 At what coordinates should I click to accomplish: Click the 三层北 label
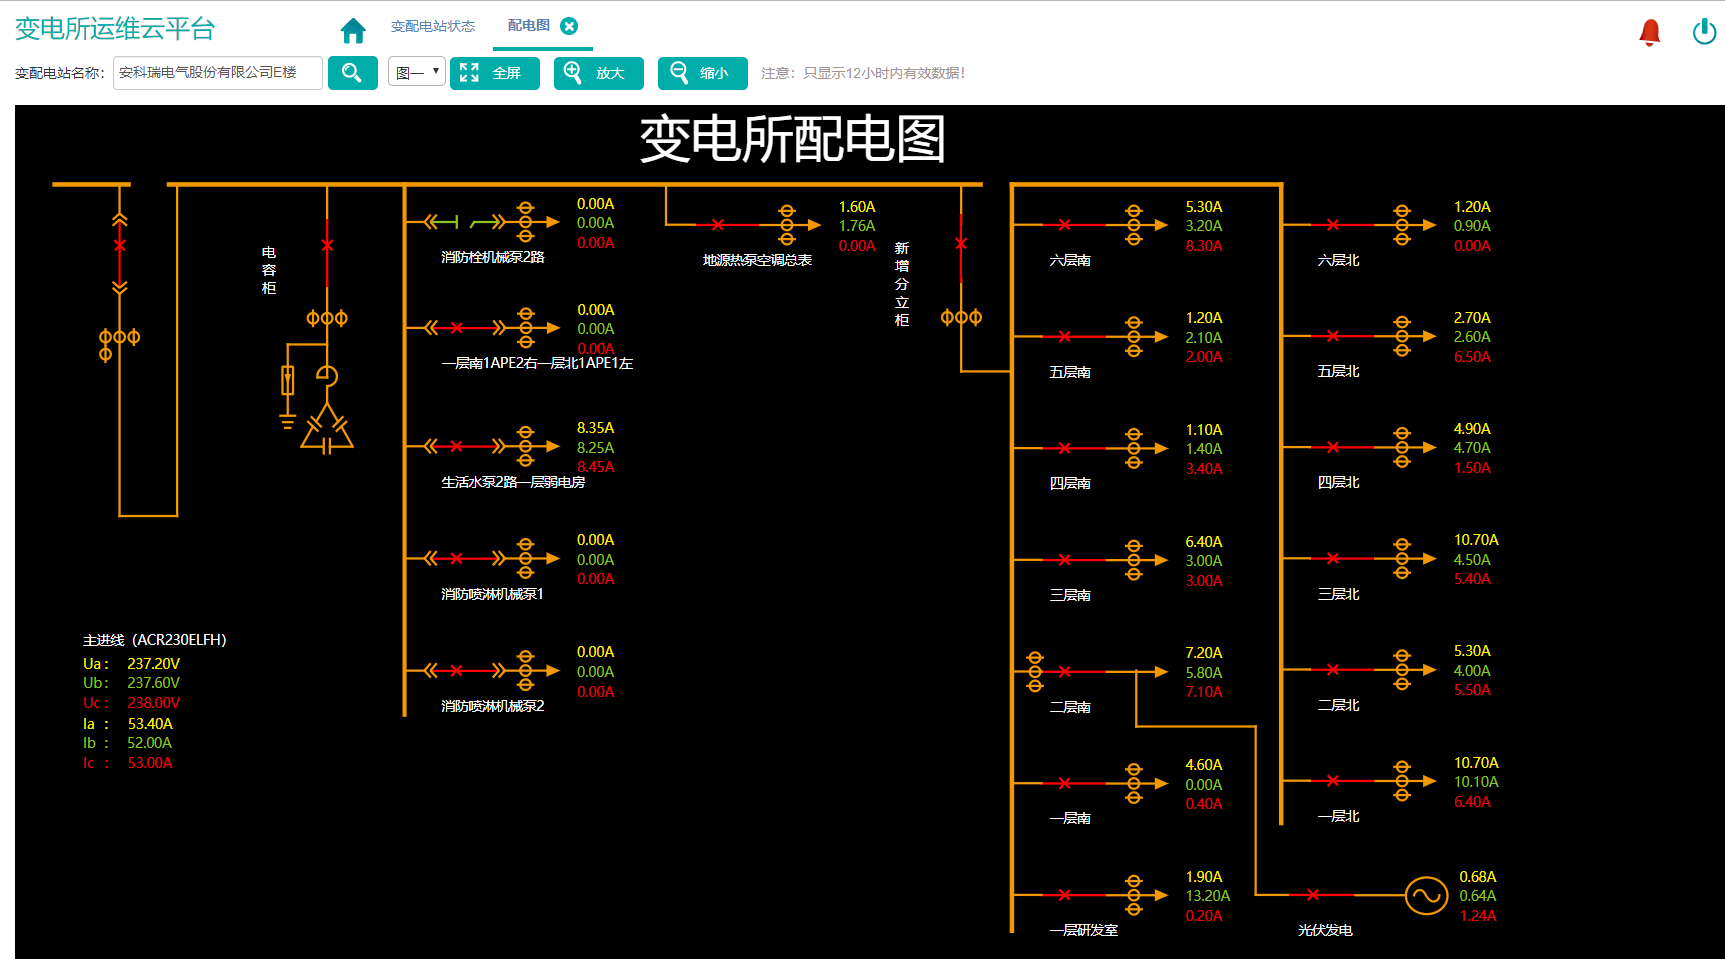1338,595
